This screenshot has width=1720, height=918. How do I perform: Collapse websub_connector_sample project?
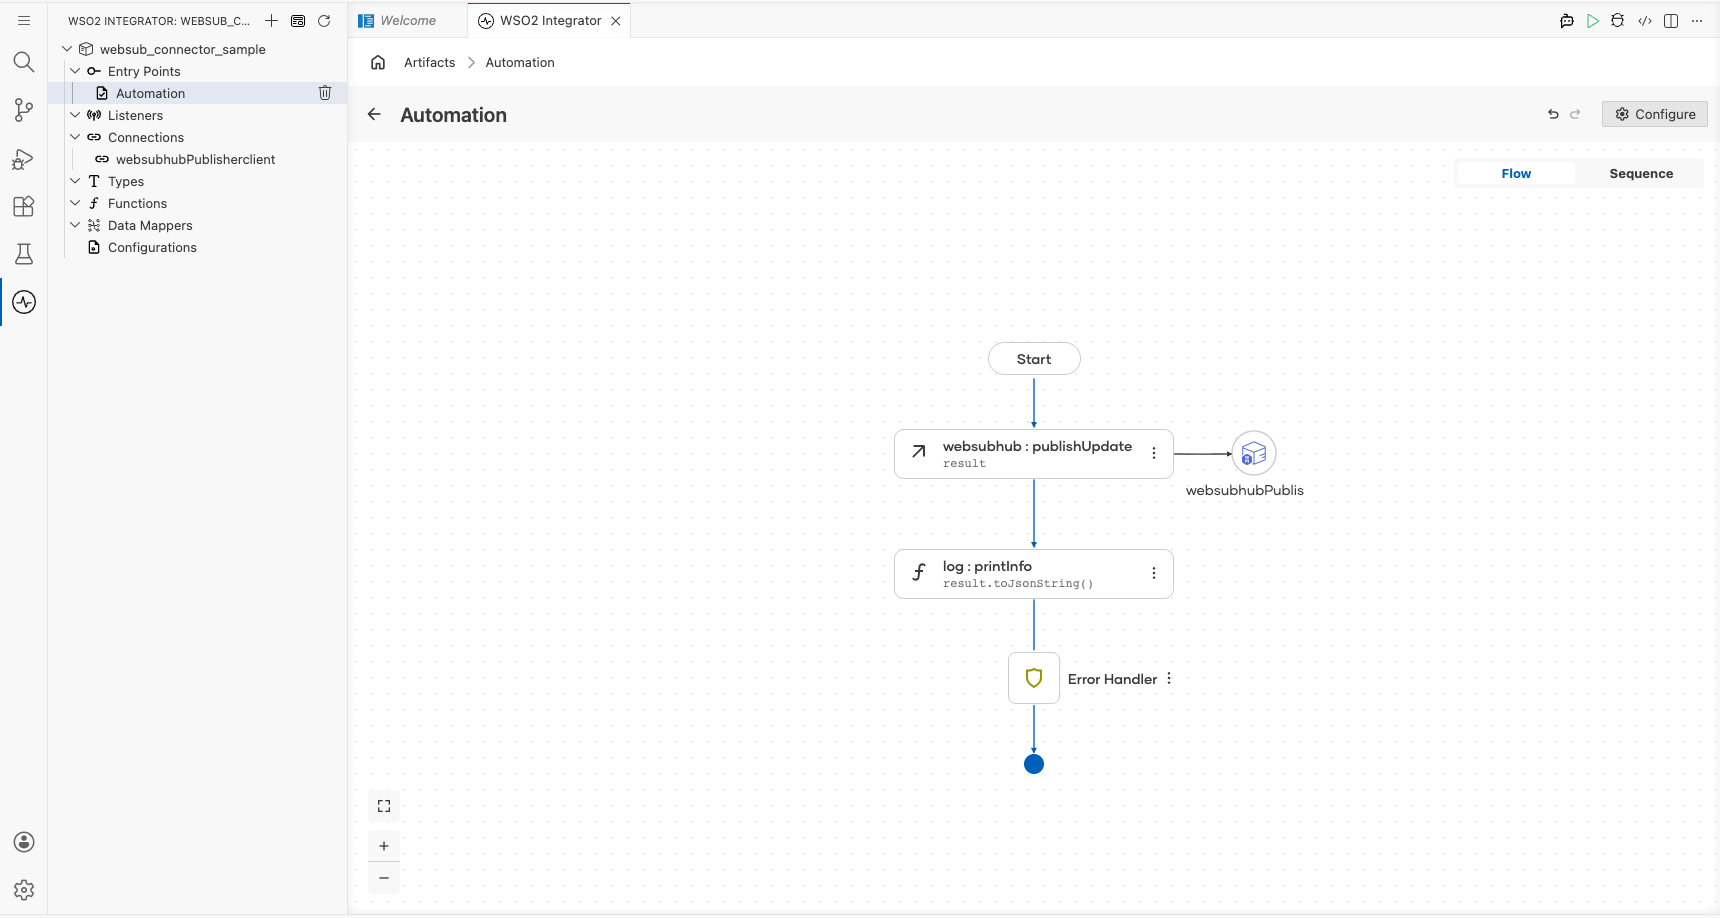[x=67, y=49]
